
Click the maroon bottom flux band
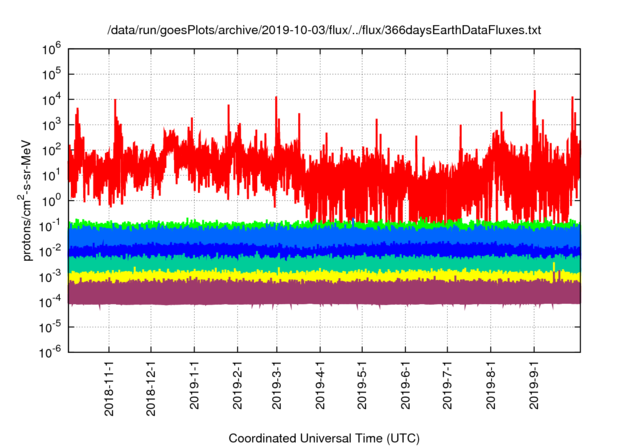tap(300, 291)
